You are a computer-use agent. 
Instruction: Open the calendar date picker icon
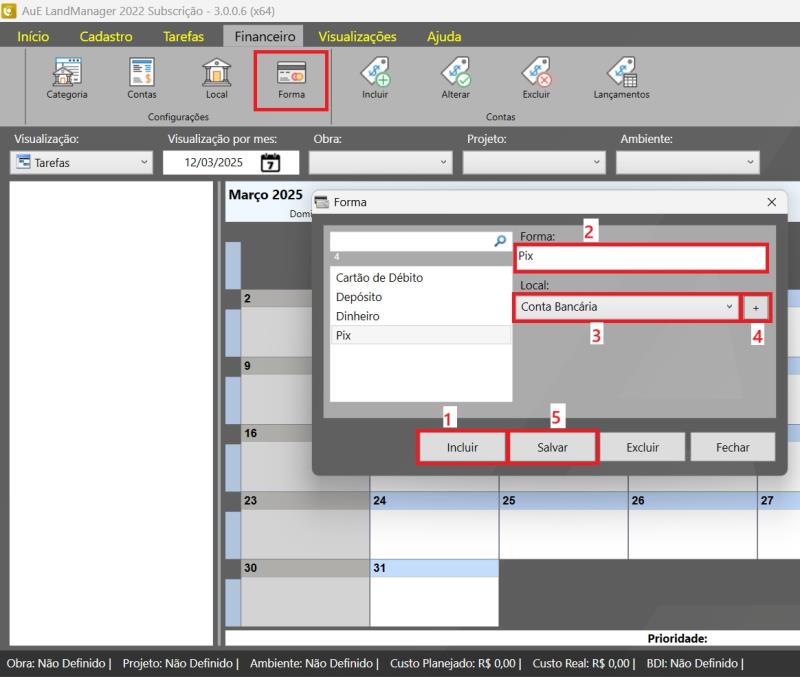[x=270, y=162]
